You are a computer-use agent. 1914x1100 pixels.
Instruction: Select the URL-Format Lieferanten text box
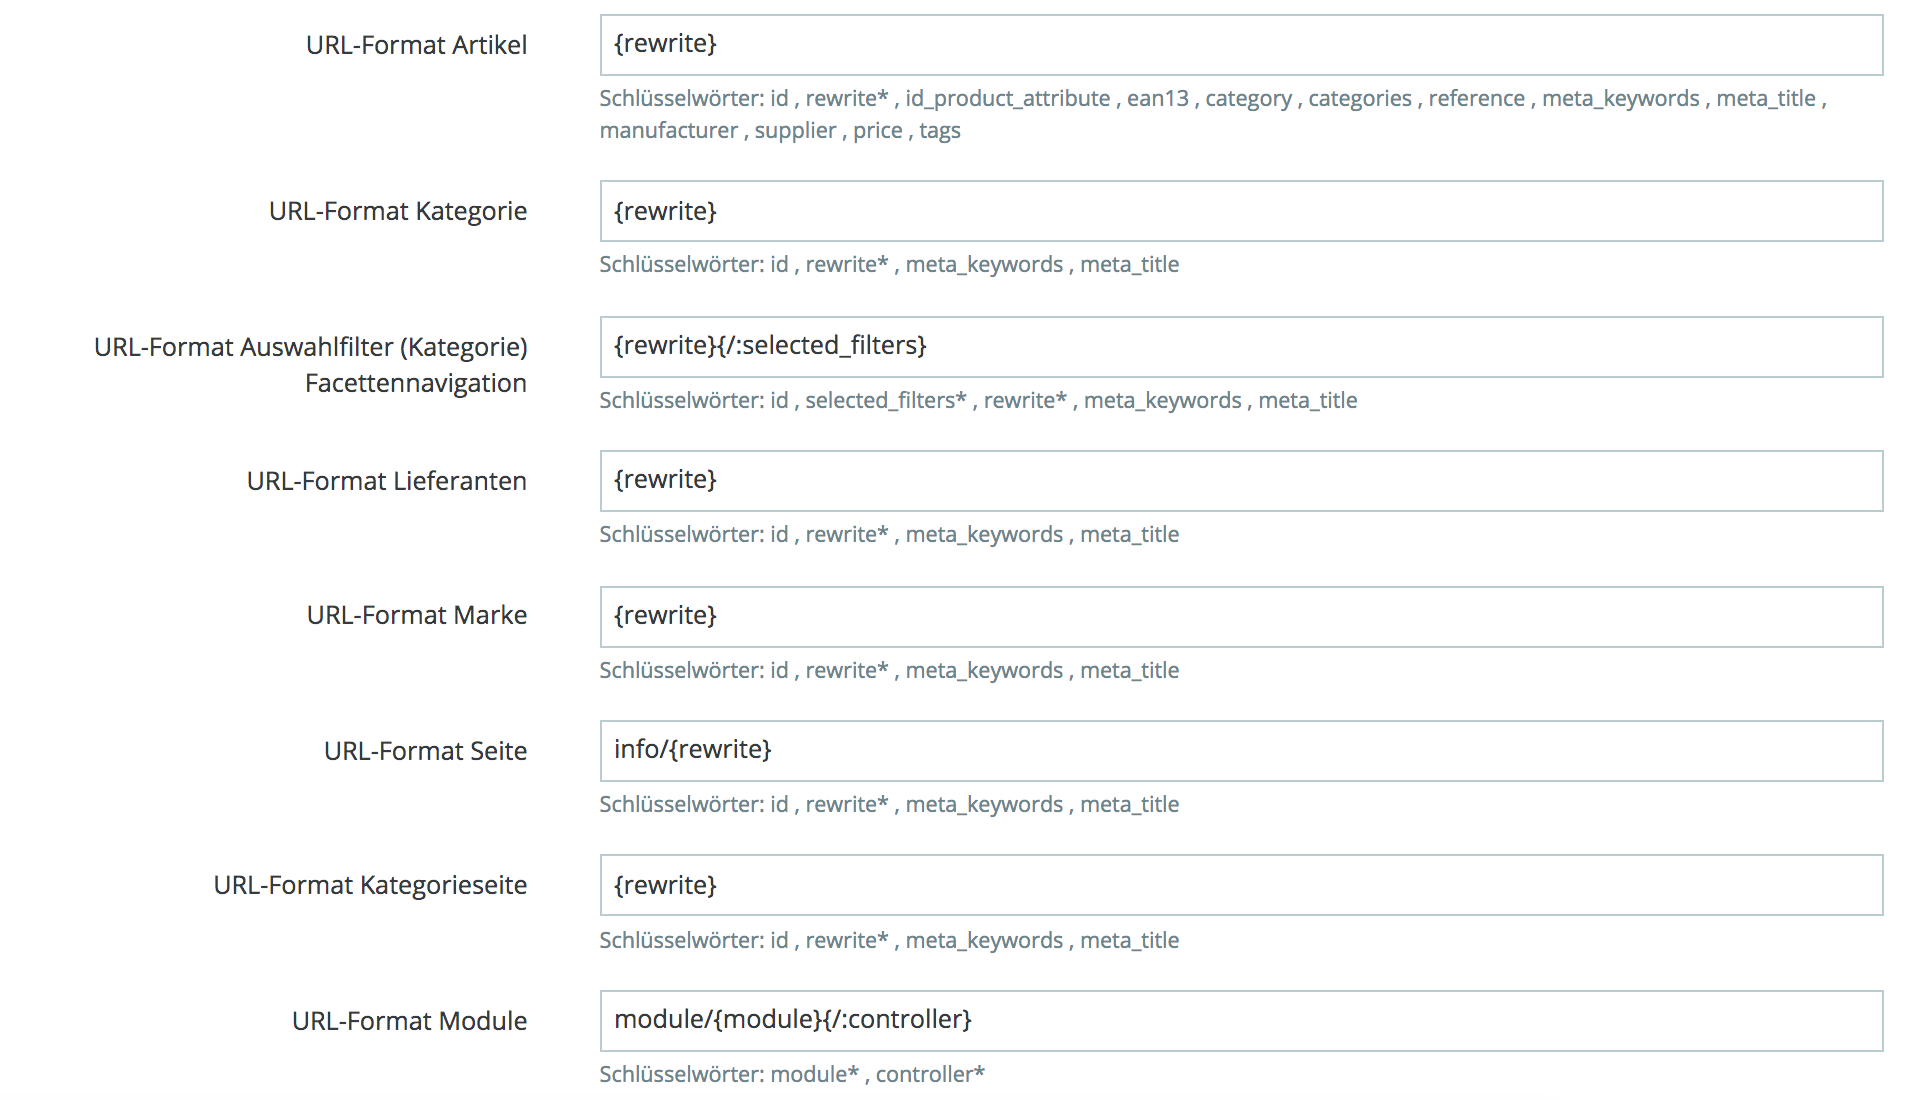1241,481
